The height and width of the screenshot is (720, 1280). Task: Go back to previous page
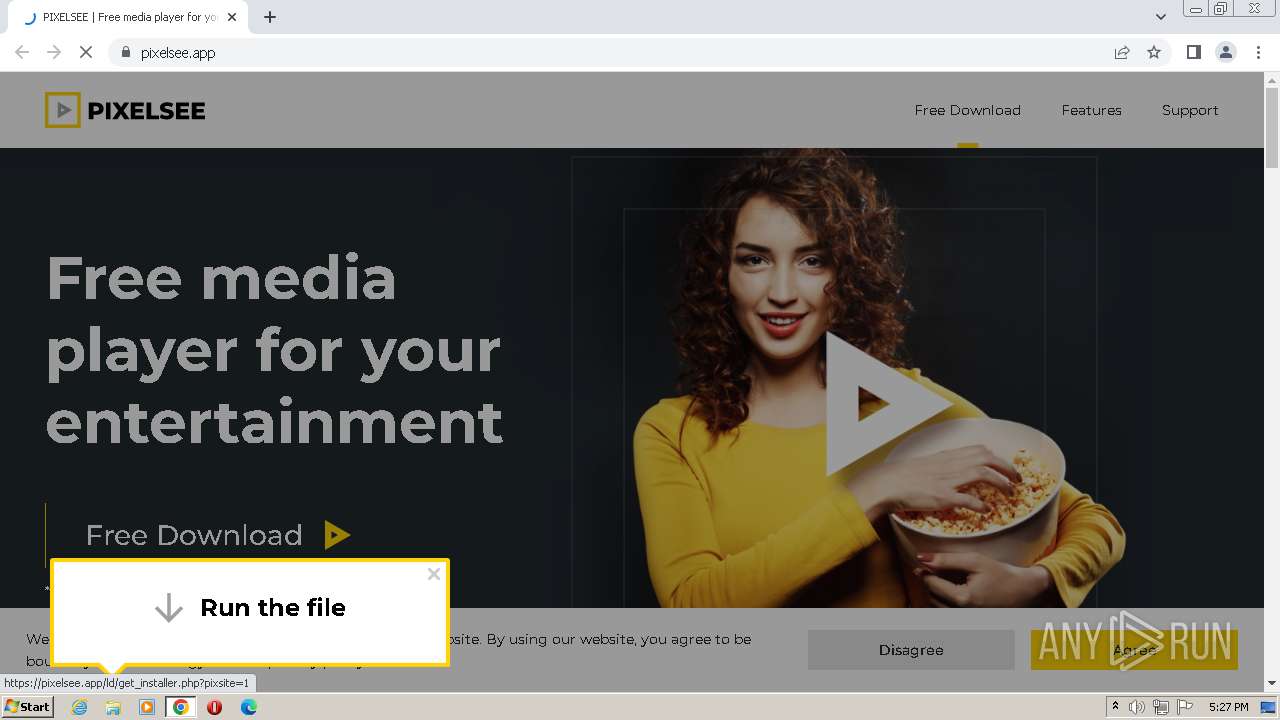[x=22, y=53]
